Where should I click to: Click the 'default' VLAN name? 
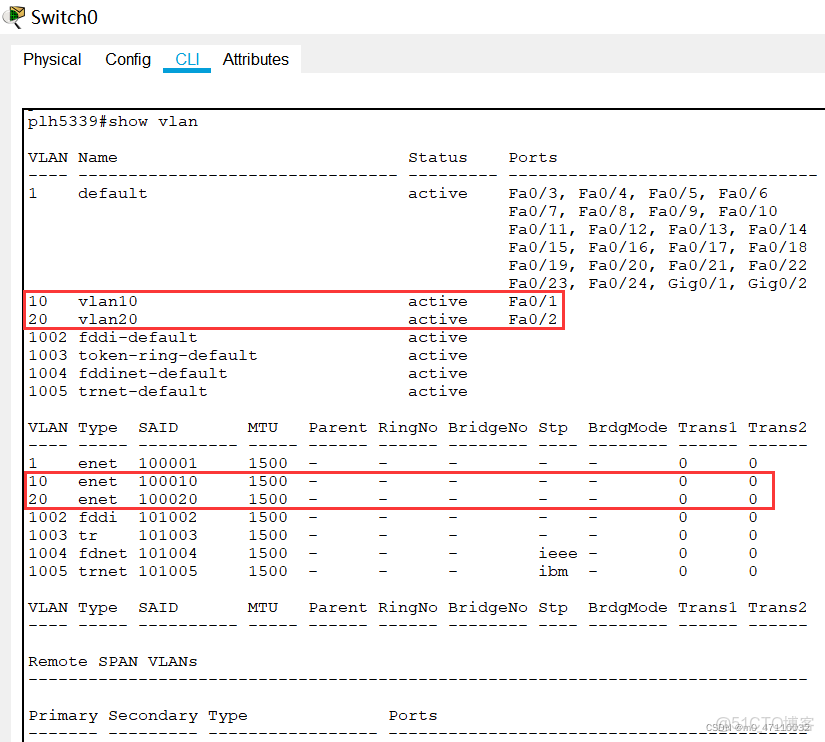[113, 193]
